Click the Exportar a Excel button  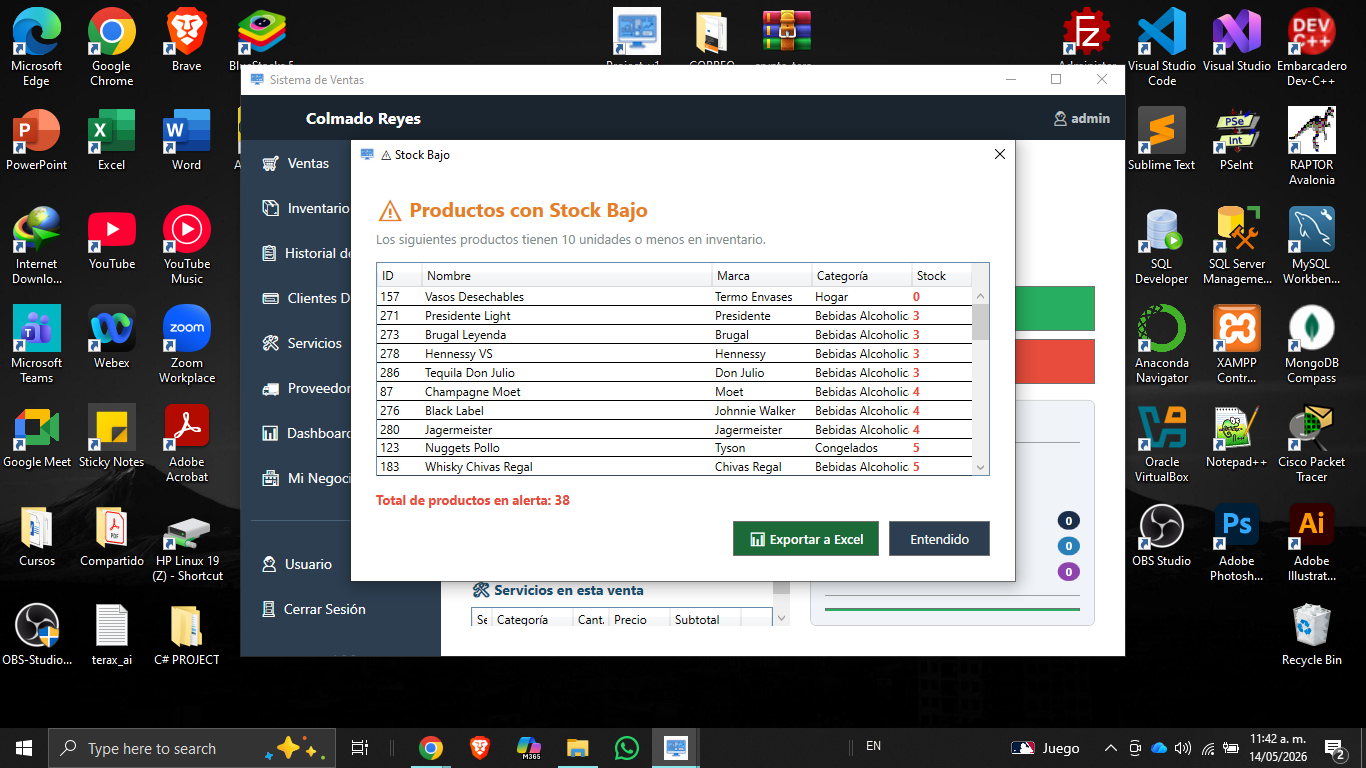click(x=806, y=539)
